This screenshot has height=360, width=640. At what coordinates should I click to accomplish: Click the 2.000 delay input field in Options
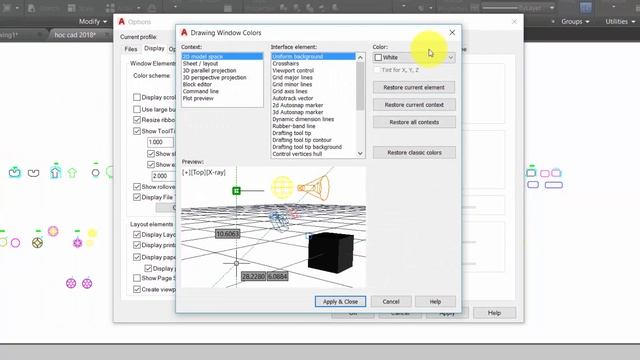pos(163,176)
